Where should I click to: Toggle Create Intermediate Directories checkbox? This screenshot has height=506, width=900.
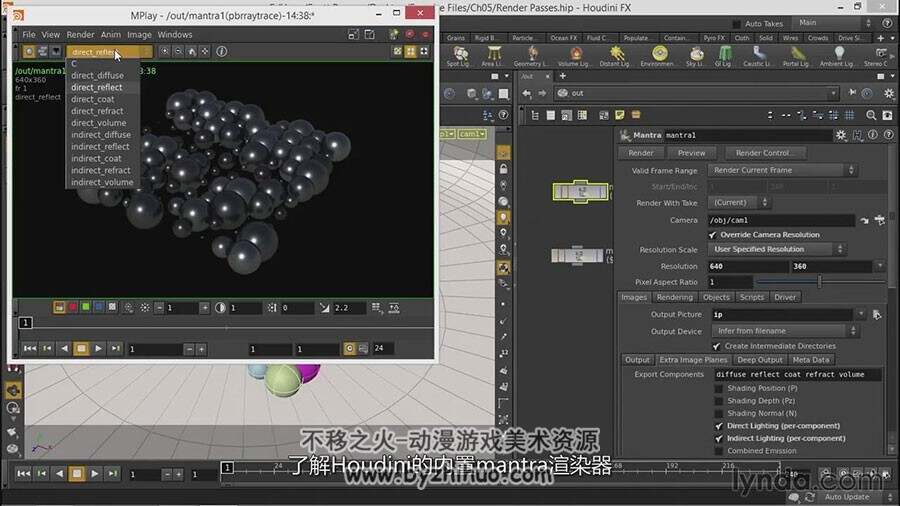point(716,347)
